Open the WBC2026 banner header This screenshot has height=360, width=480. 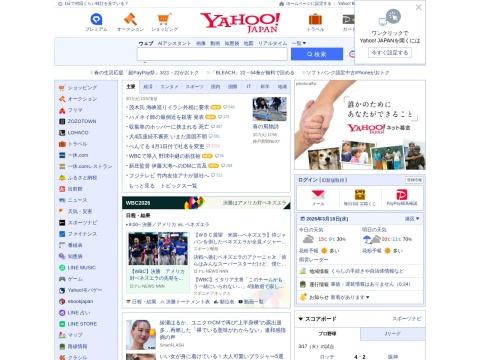tap(206, 203)
